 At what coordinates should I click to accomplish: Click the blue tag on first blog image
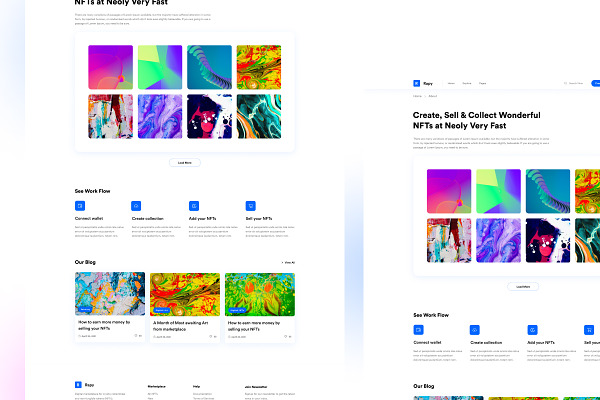click(x=85, y=309)
